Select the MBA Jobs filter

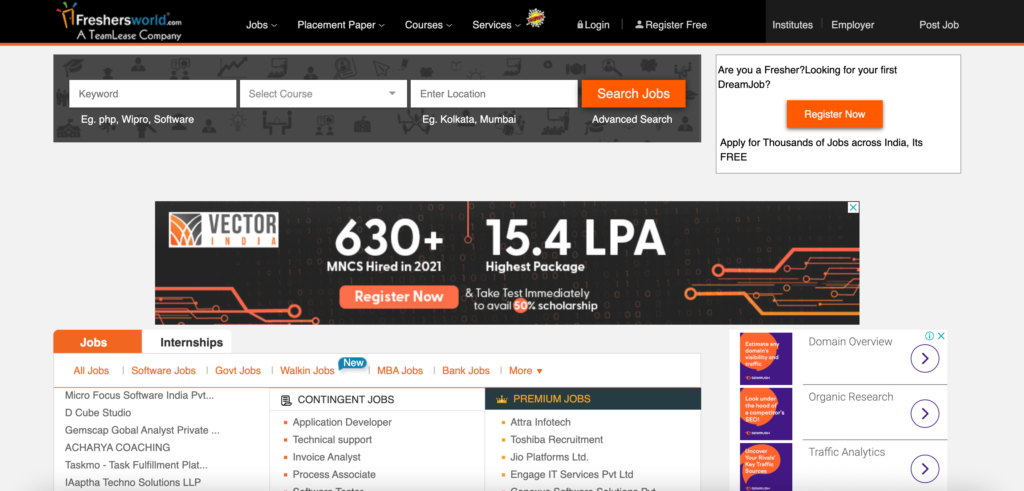tap(400, 370)
